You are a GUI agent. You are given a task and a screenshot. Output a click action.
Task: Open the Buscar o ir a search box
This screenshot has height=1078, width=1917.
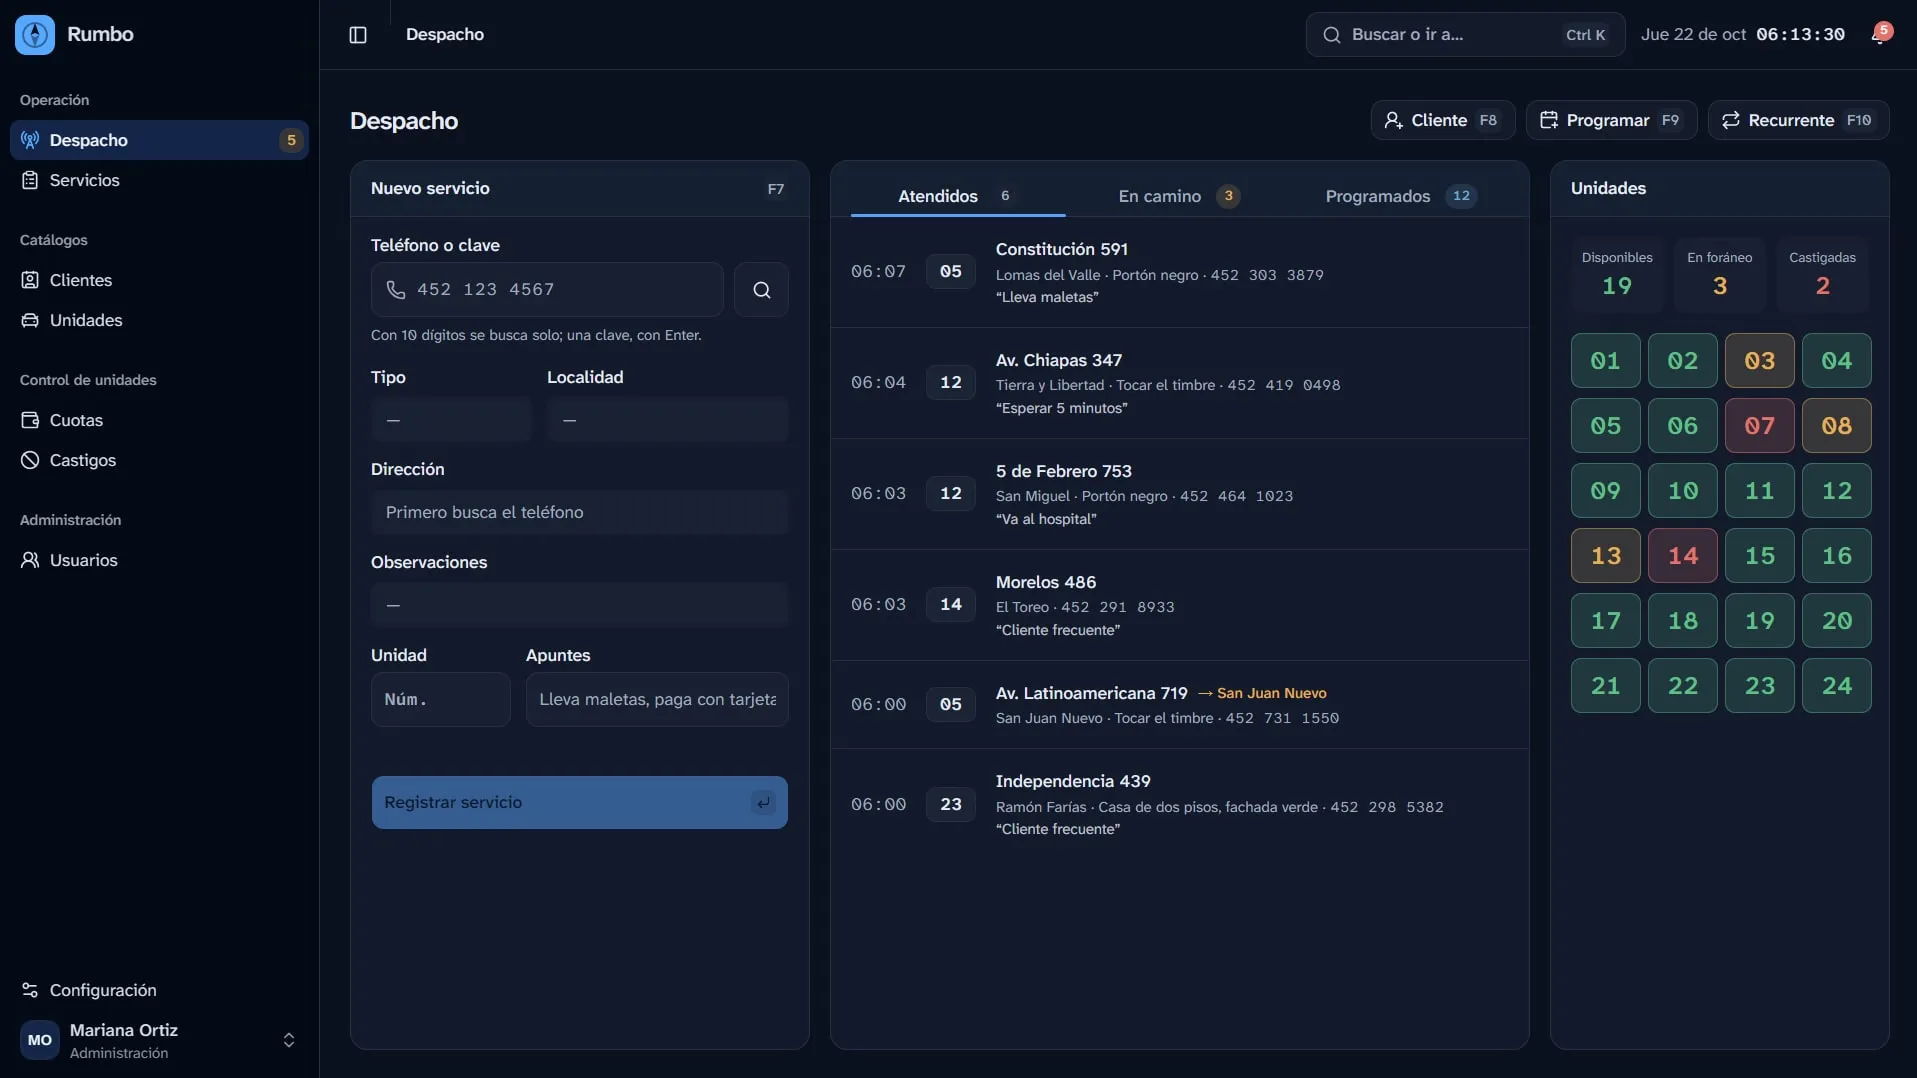click(1465, 35)
